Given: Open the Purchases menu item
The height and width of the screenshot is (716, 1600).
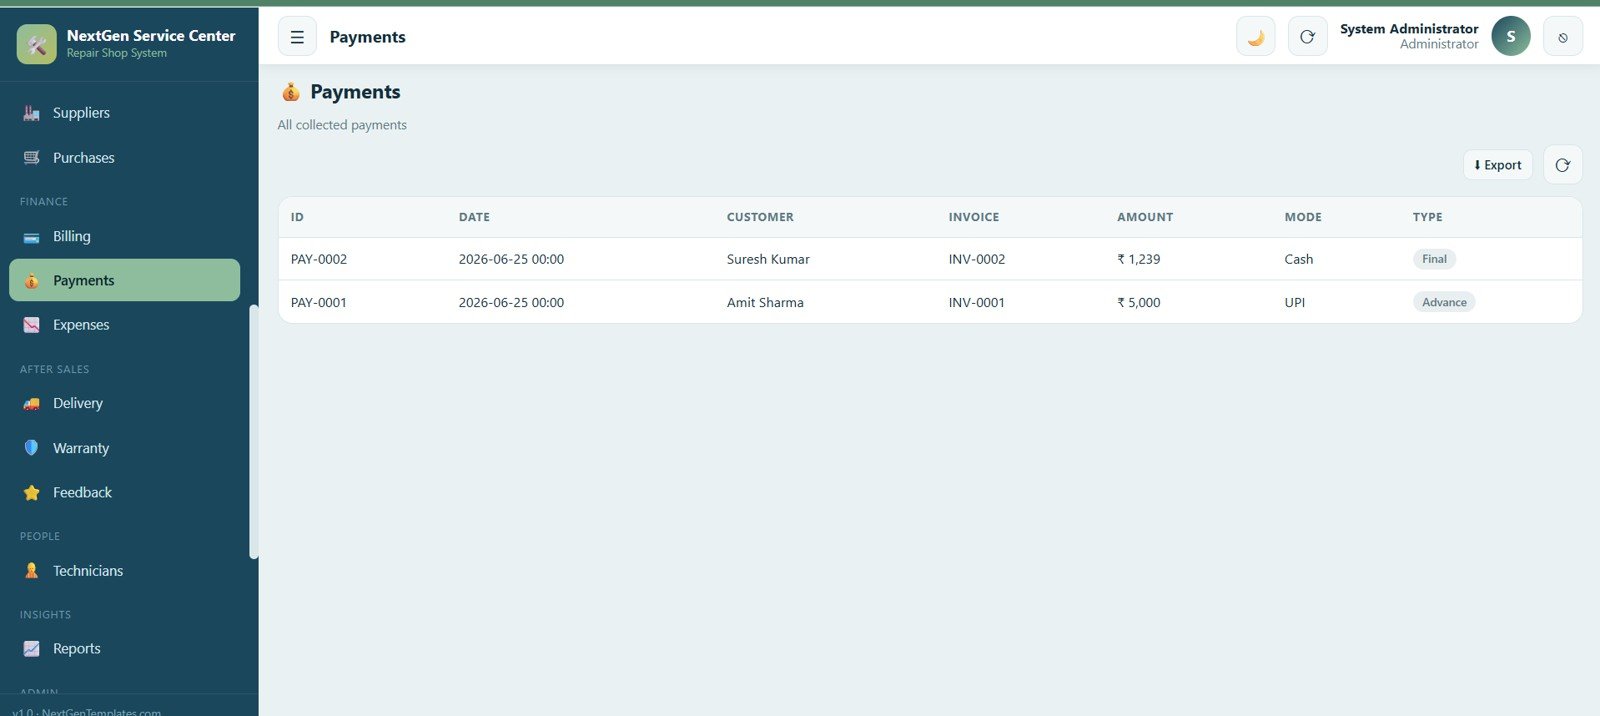Looking at the screenshot, I should point(124,158).
